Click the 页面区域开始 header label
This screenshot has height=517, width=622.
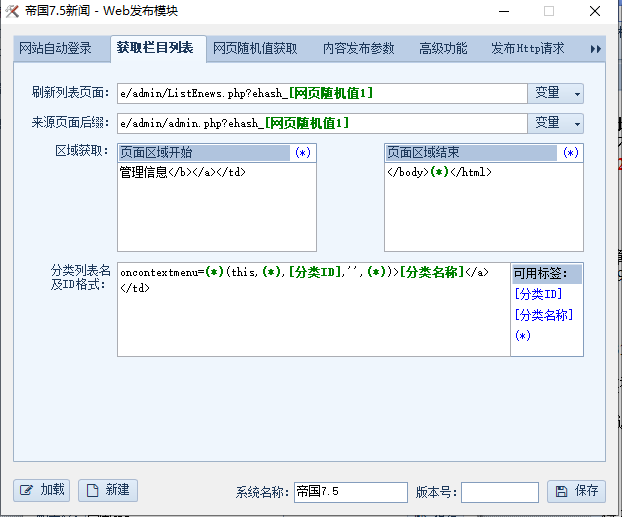[205, 153]
